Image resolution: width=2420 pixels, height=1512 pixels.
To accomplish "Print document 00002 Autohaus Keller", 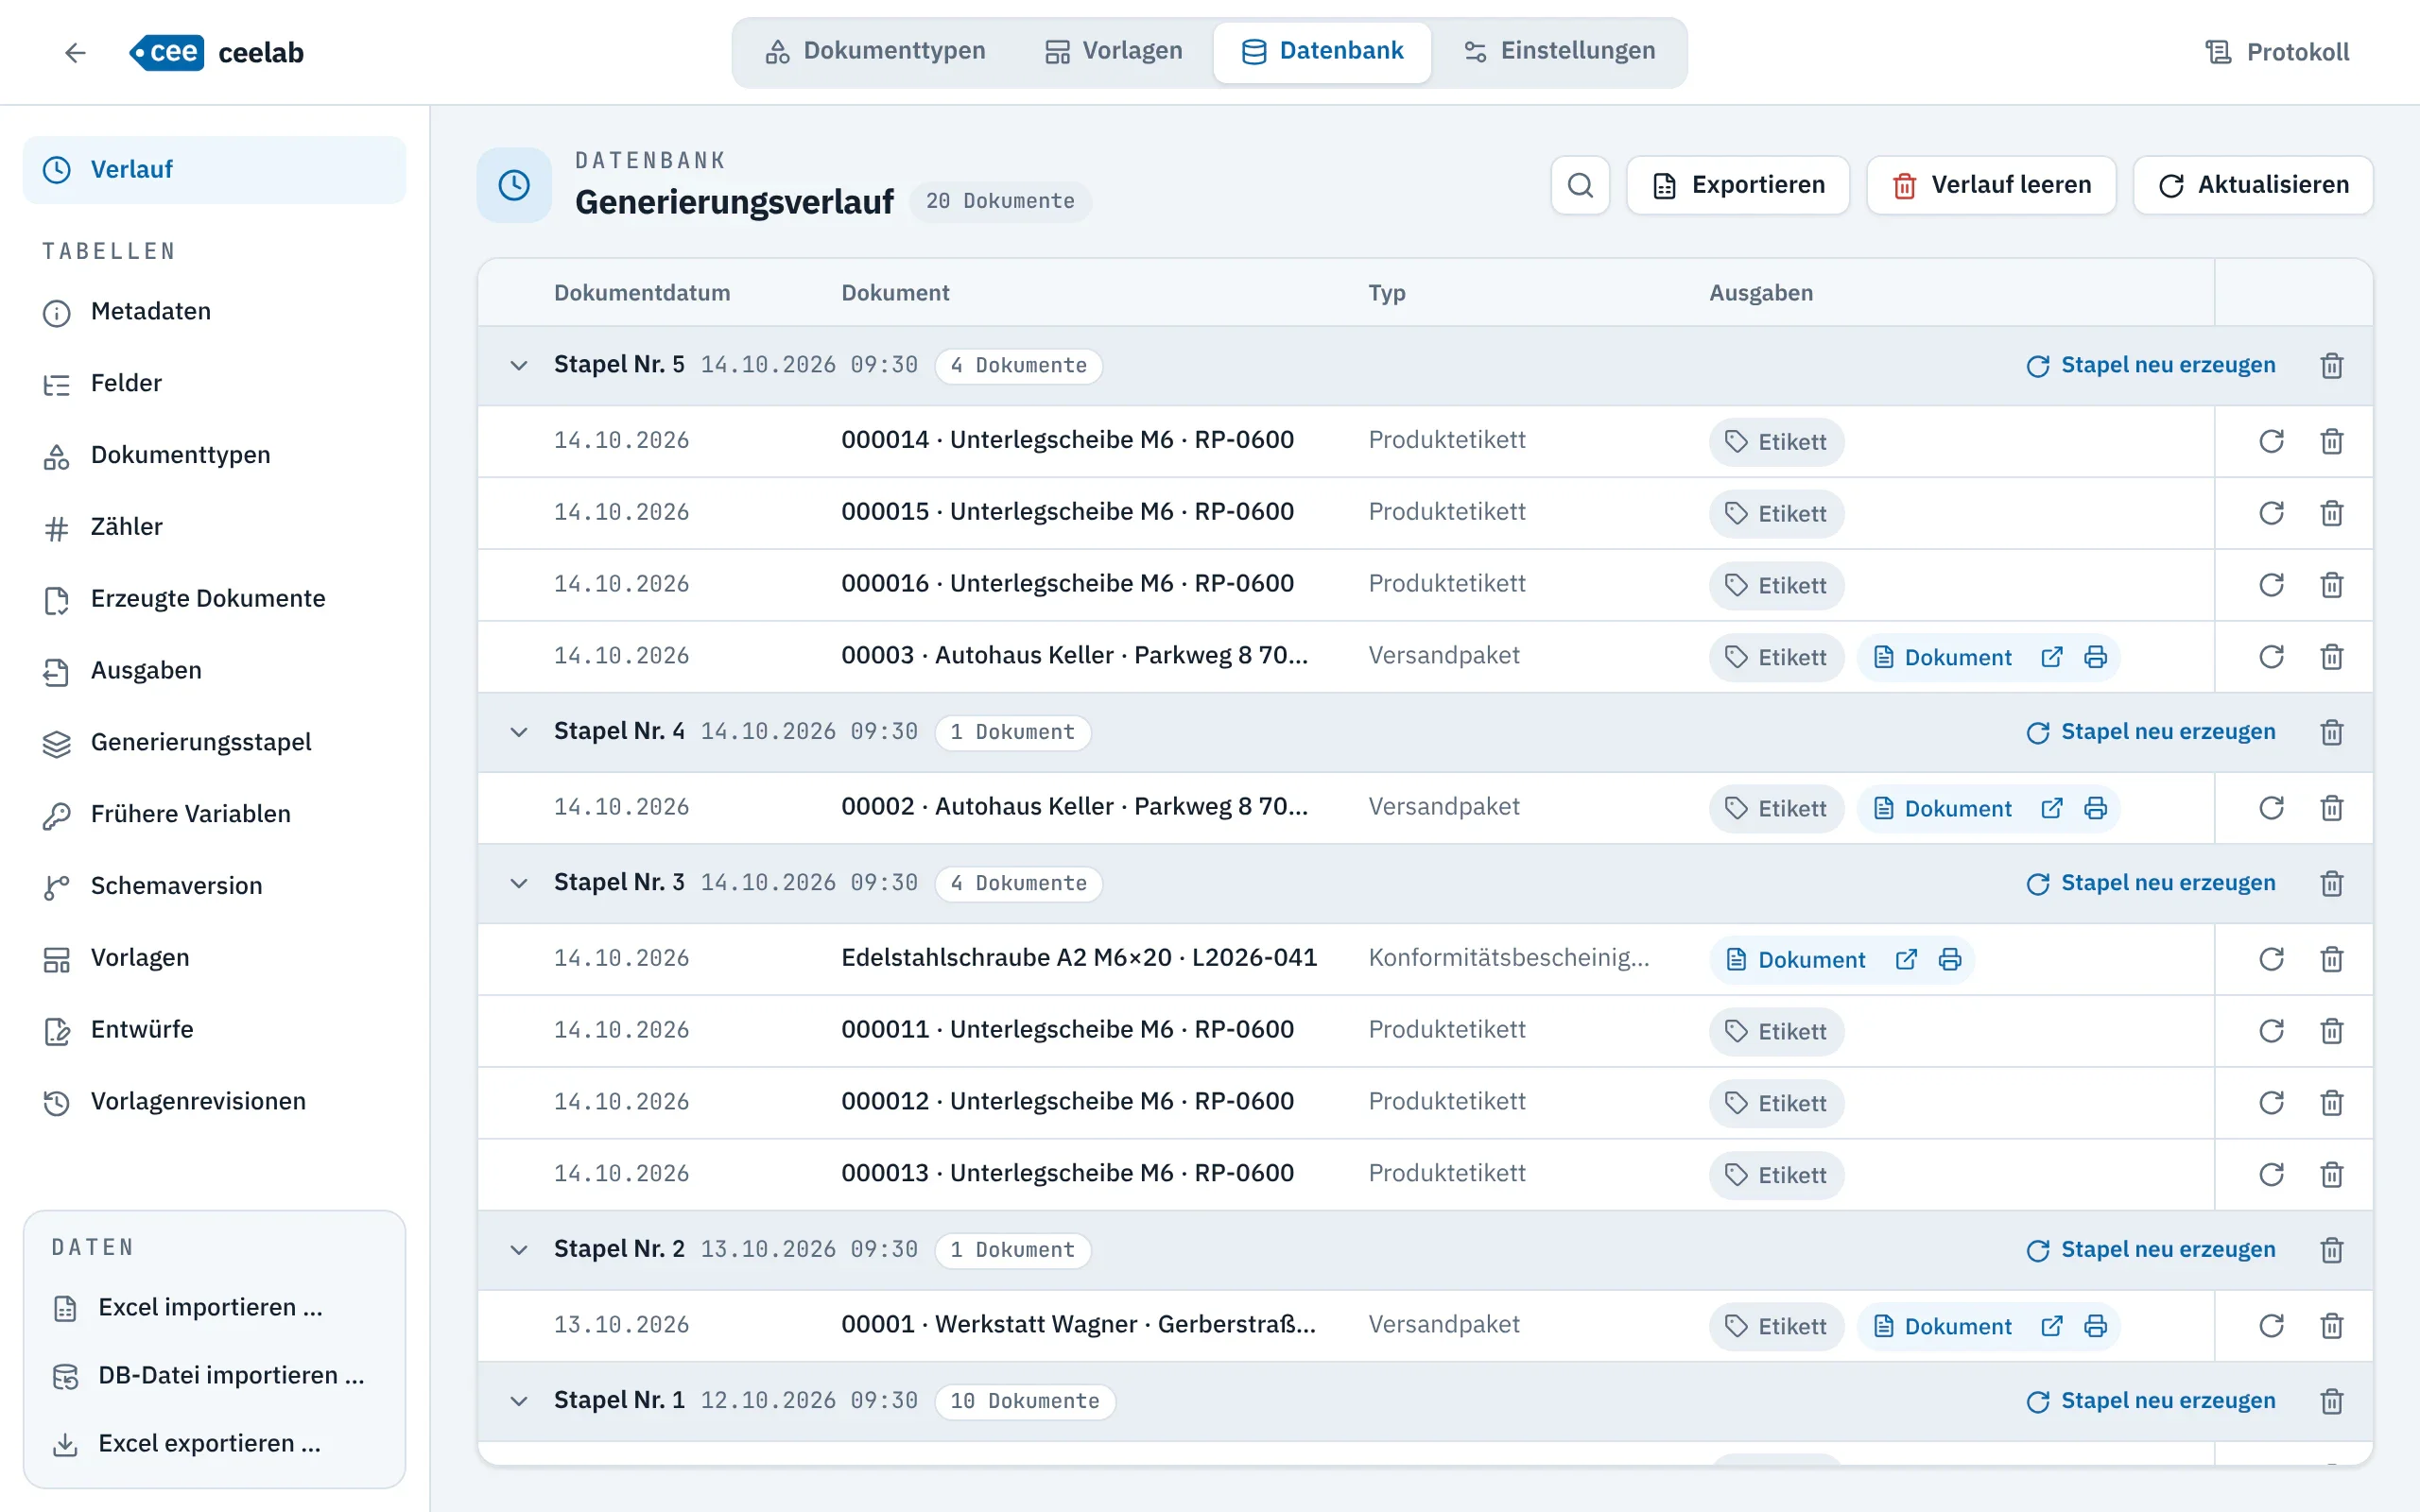I will pyautogui.click(x=2095, y=808).
